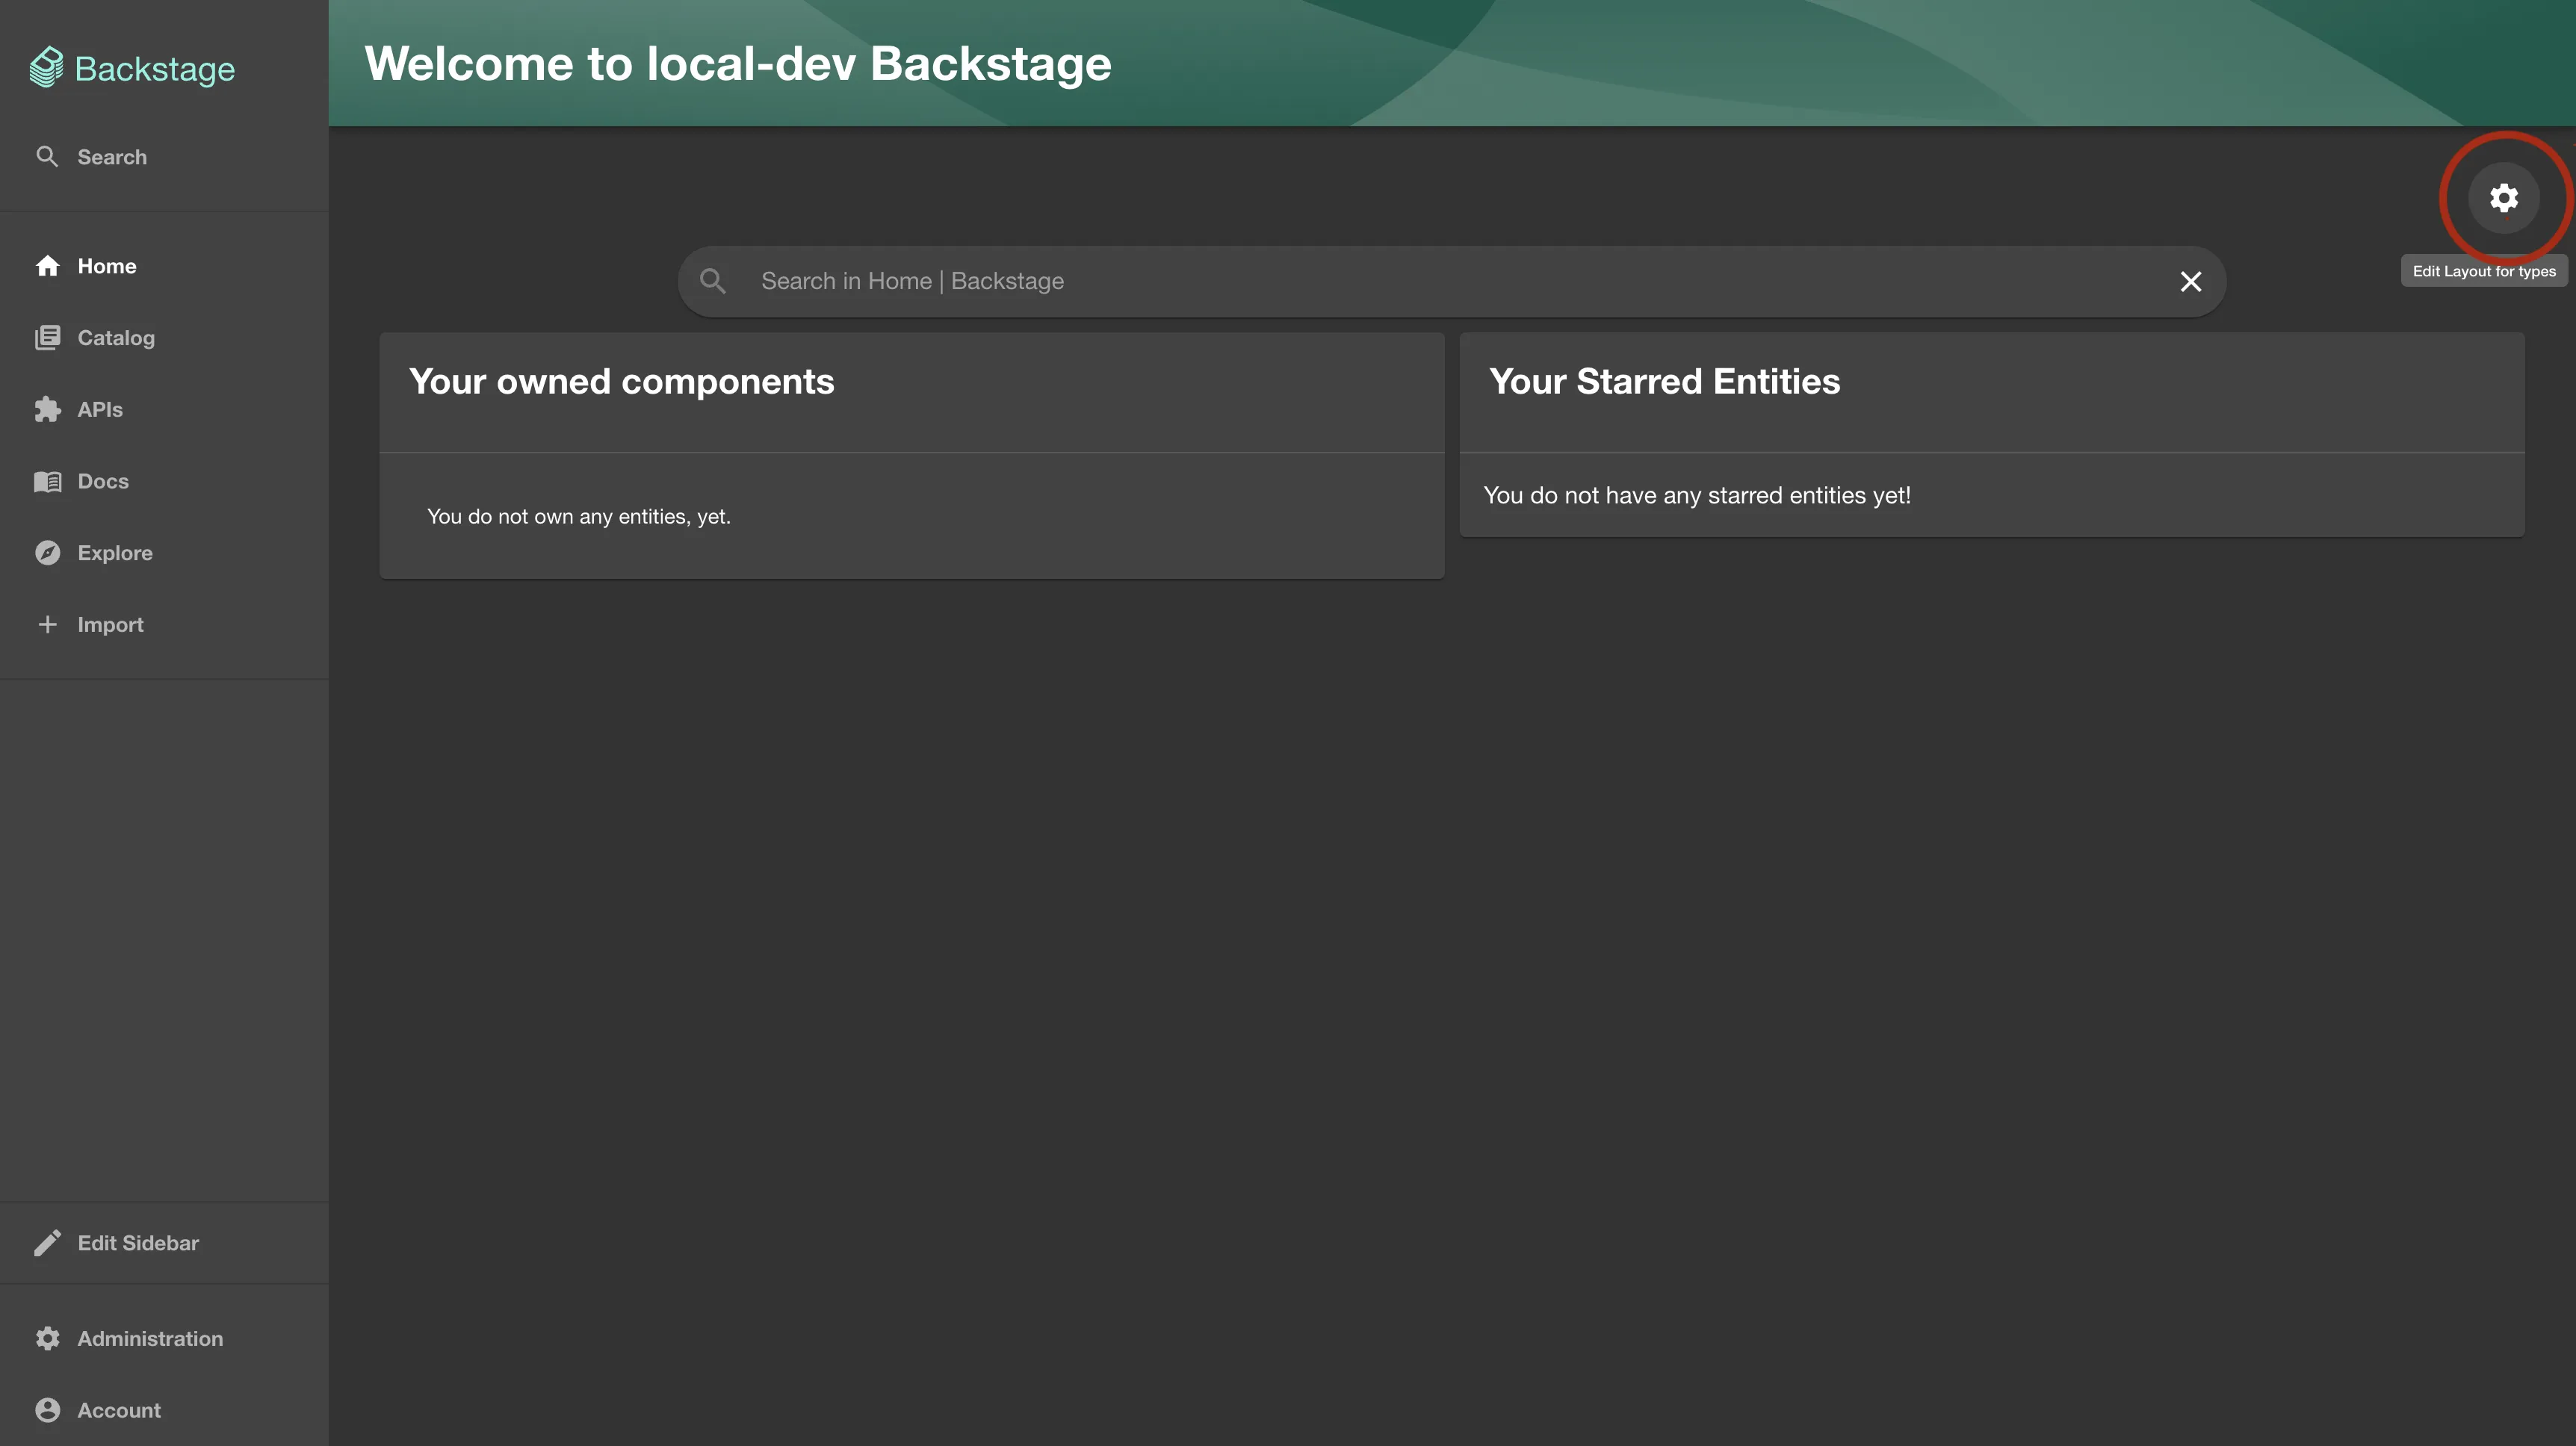Image resolution: width=2576 pixels, height=1446 pixels.
Task: Open the Administration gear icon
Action: [x=47, y=1339]
